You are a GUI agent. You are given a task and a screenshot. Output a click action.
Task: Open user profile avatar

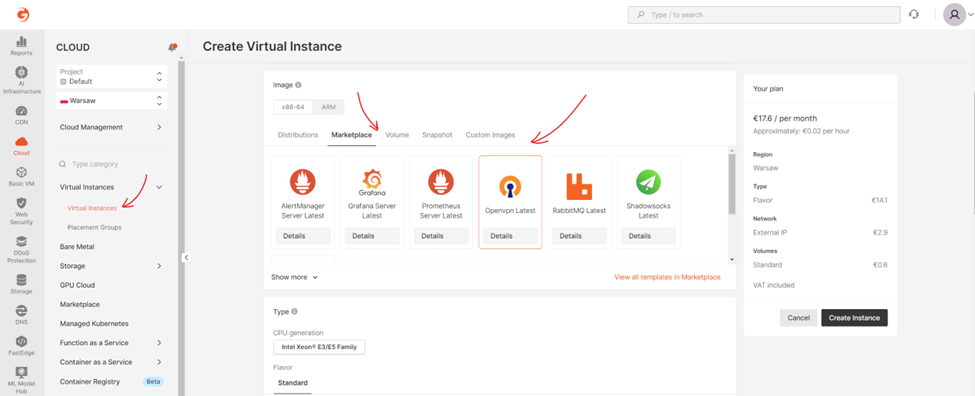954,14
